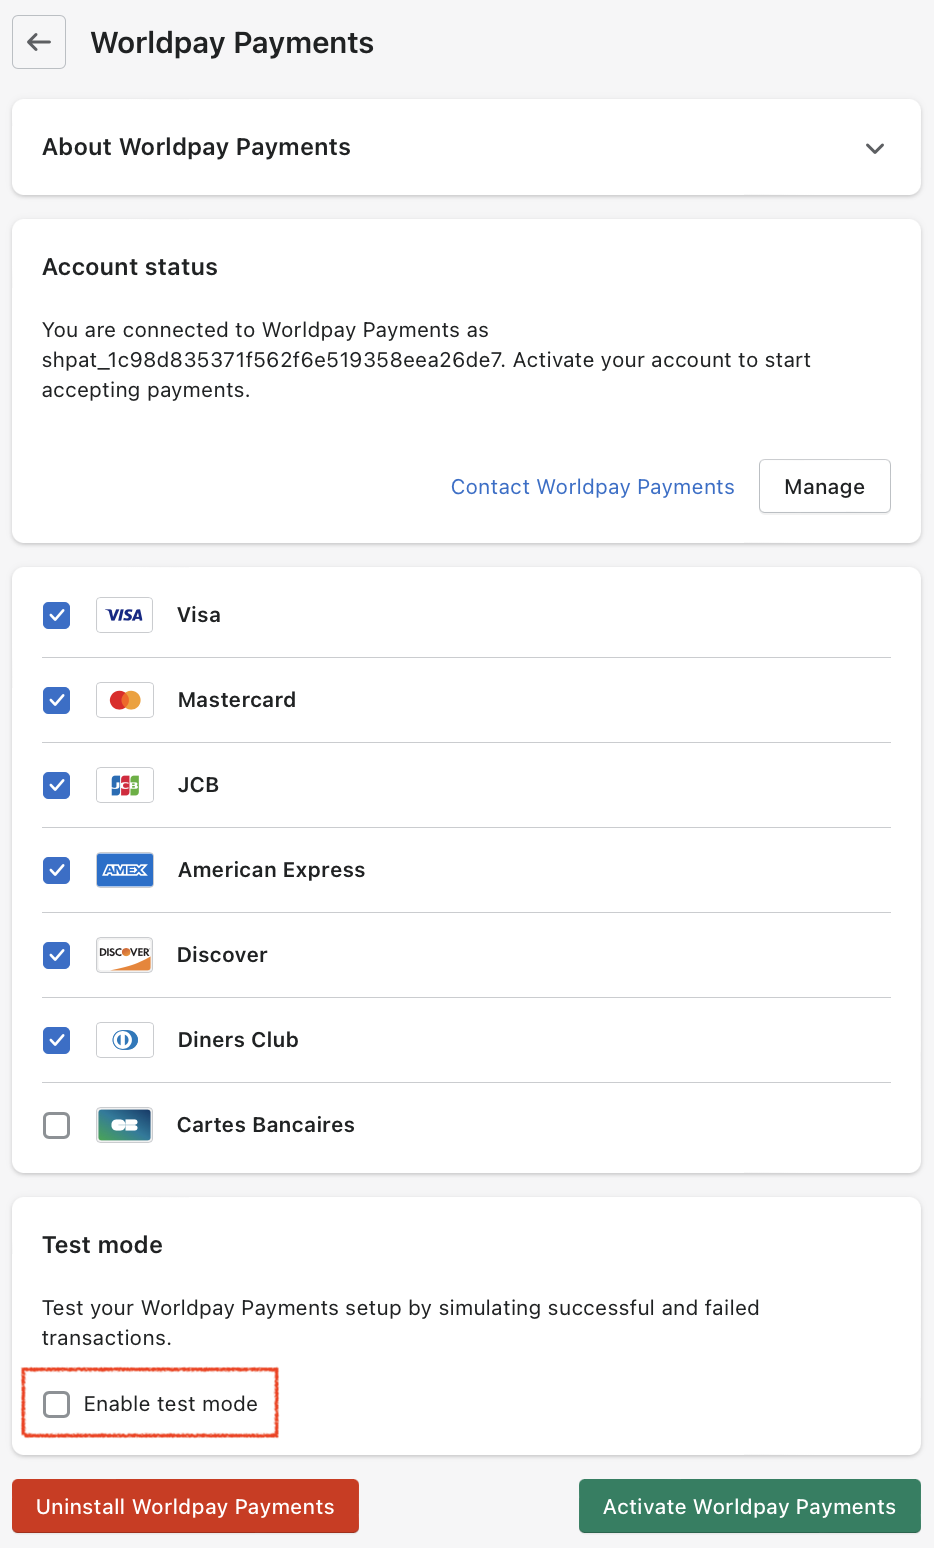Open the Contact Worldpay Payments link
This screenshot has height=1548, width=934.
(592, 487)
